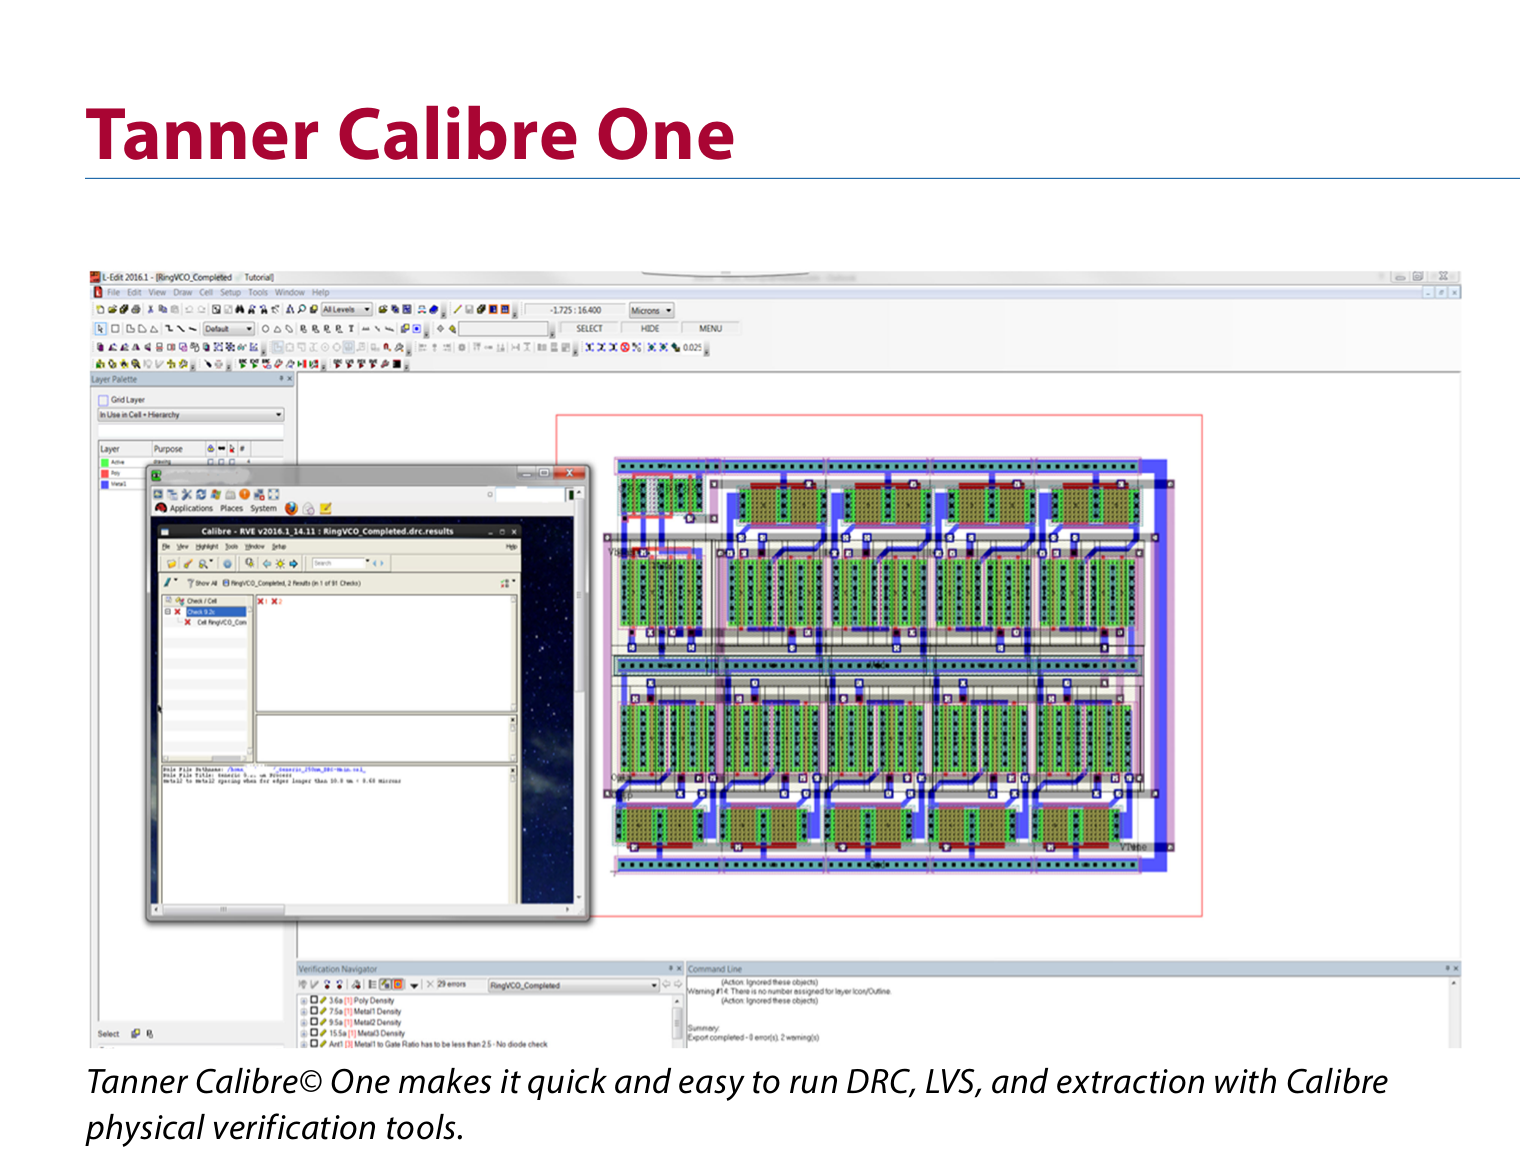Viewport: 1525px width, 1175px height.
Task: Open the Applications menu in Linux panel
Action: tap(191, 508)
